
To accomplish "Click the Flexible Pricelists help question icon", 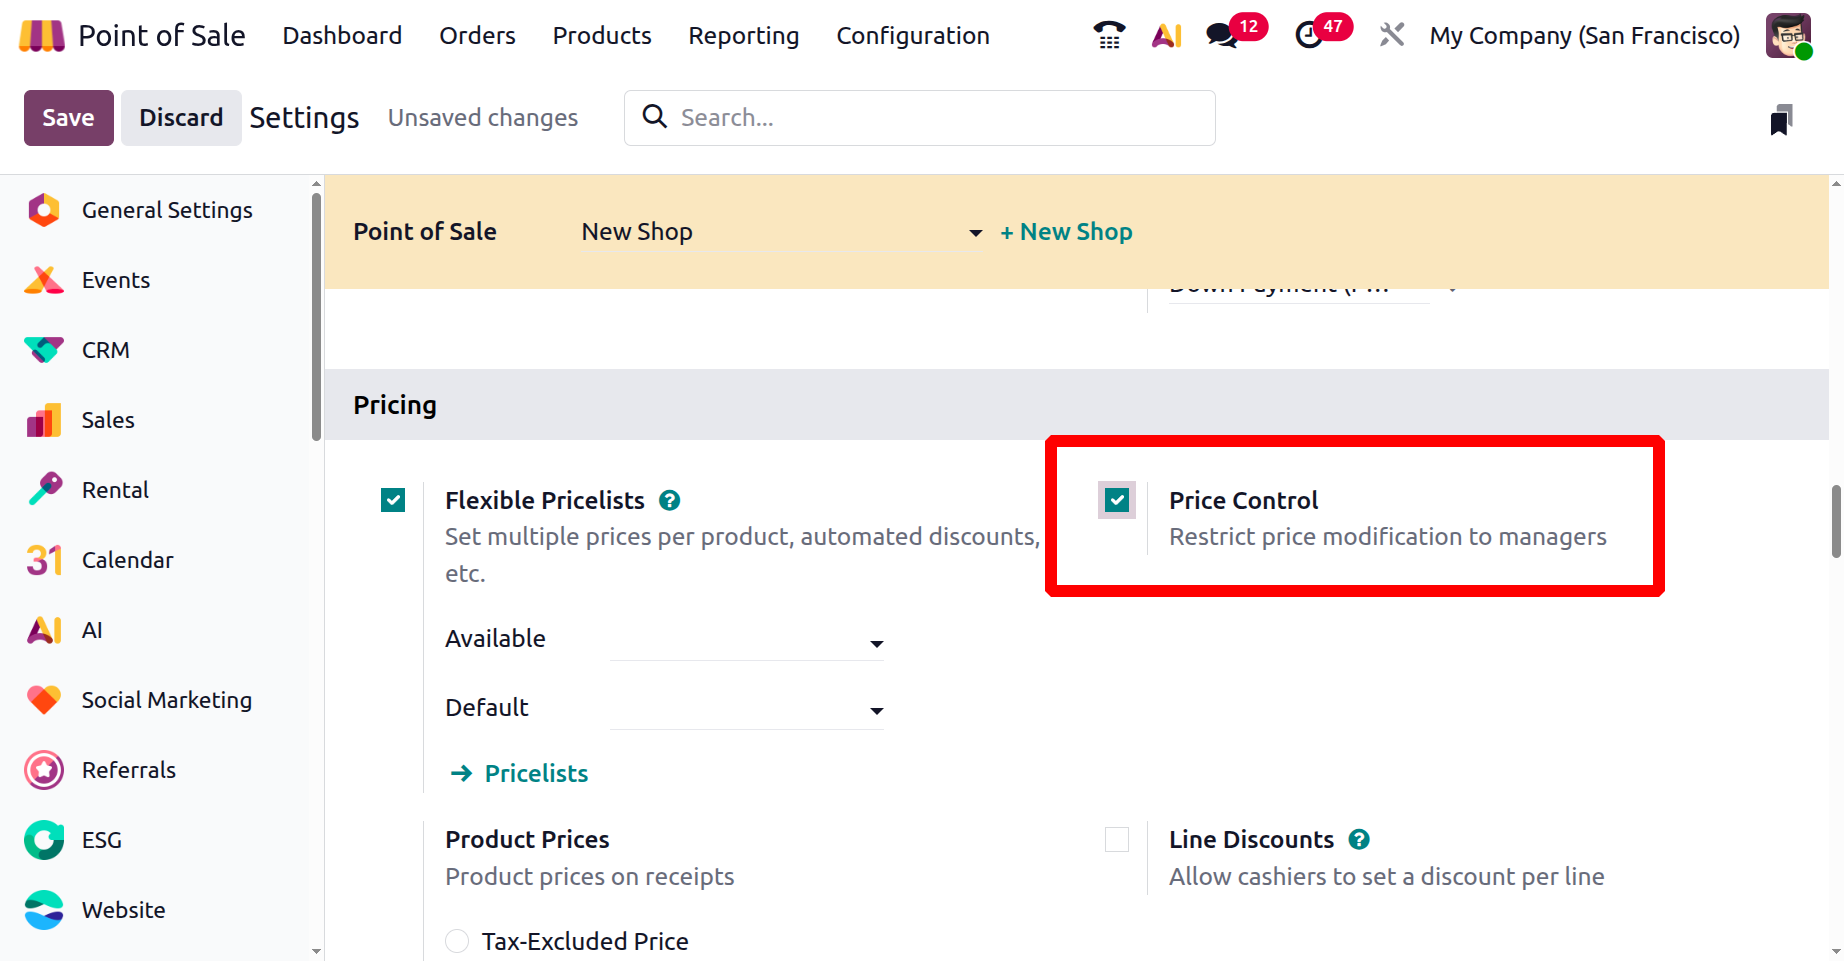I will (x=670, y=500).
